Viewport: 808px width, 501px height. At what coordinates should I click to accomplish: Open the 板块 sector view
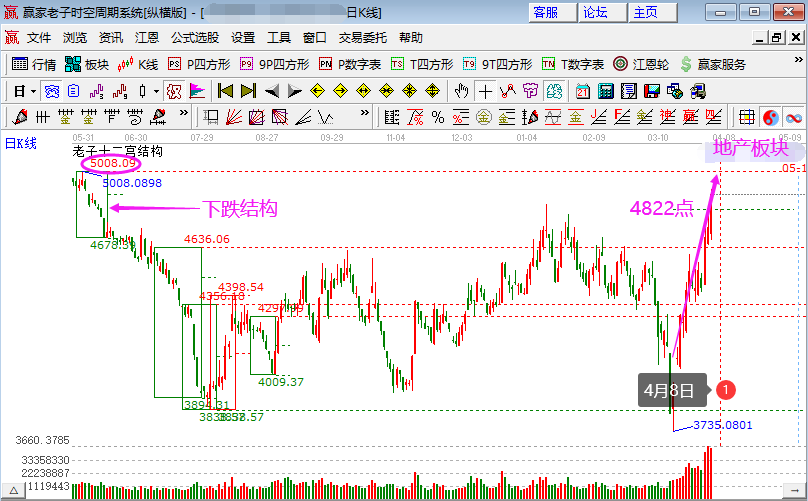click(x=87, y=64)
